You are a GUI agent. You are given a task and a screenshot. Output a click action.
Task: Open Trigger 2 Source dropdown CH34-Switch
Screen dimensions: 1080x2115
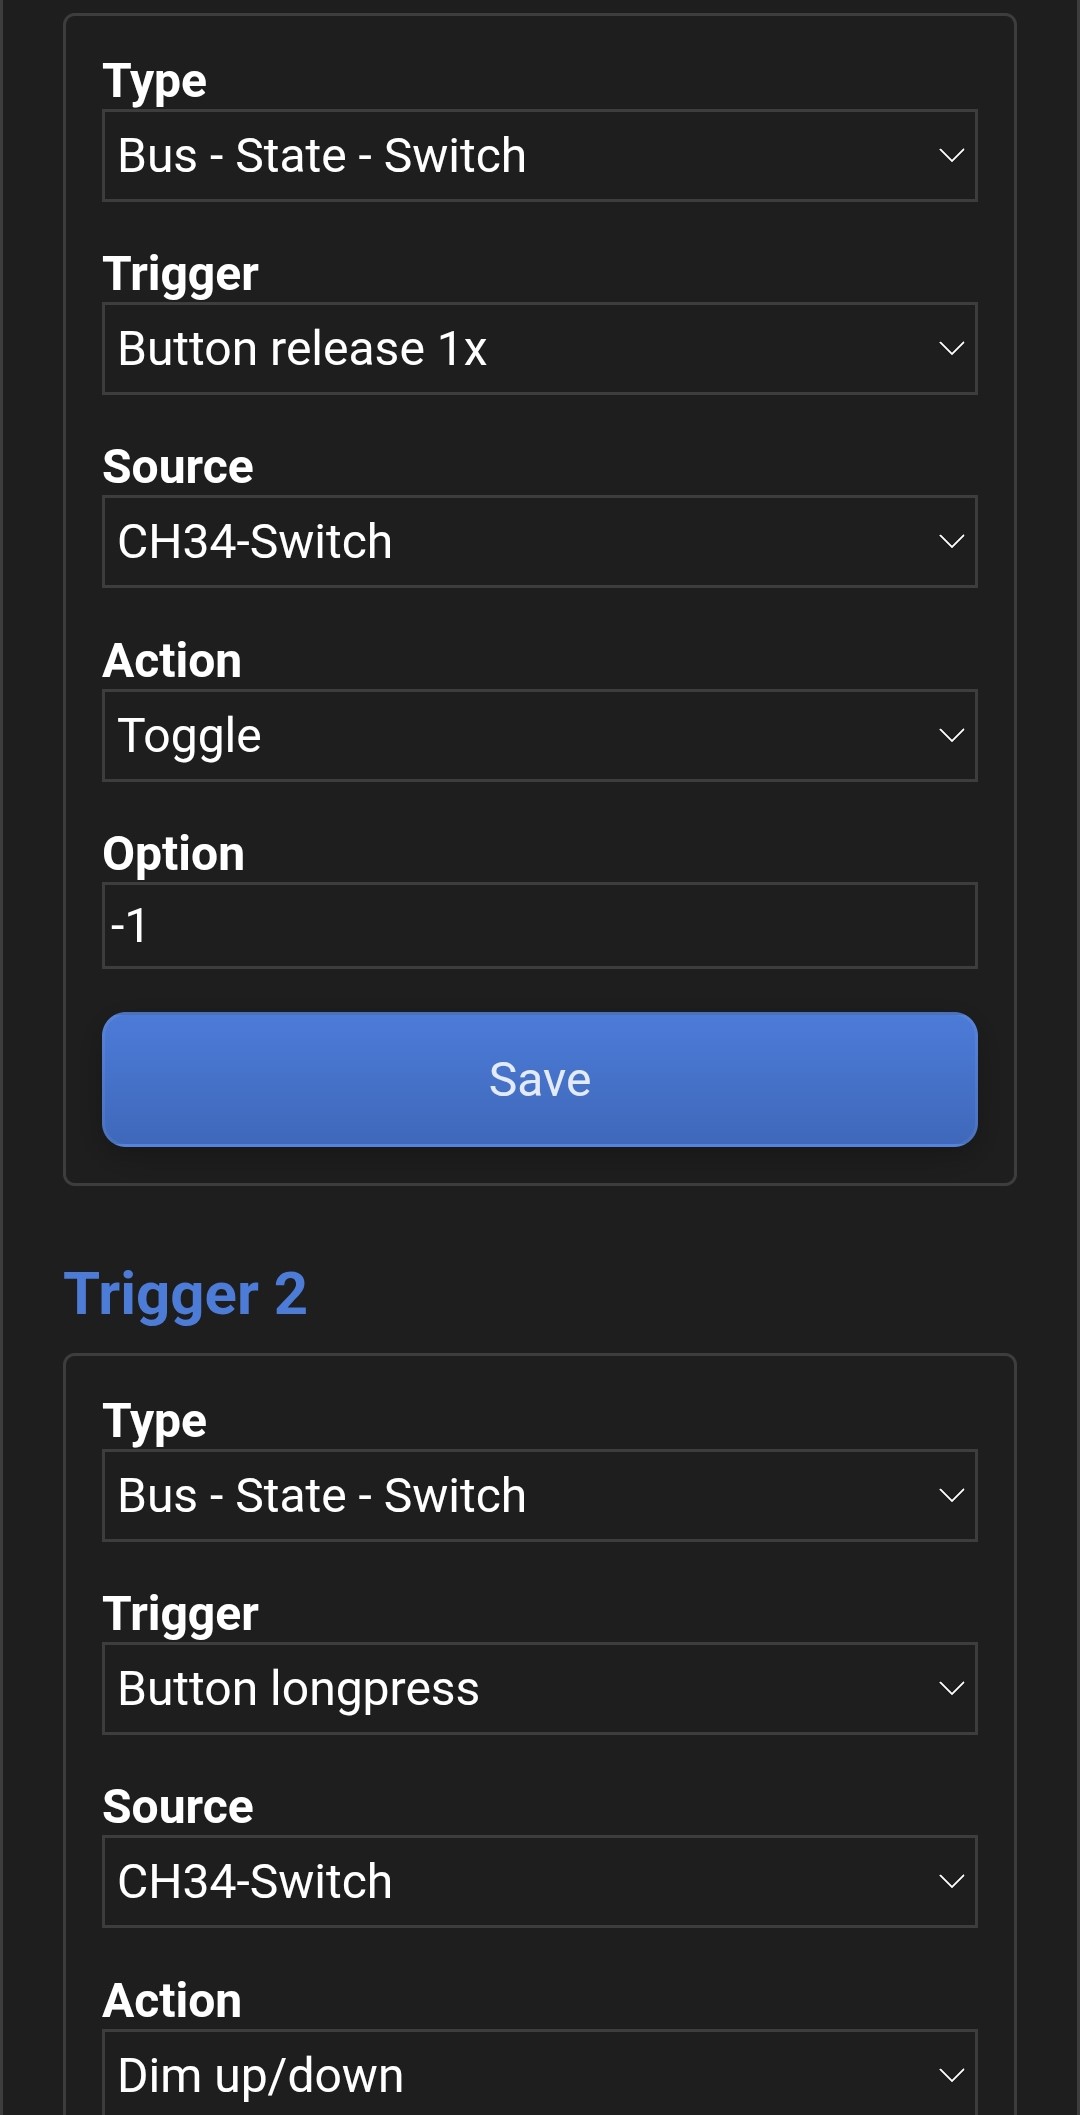pos(540,1881)
